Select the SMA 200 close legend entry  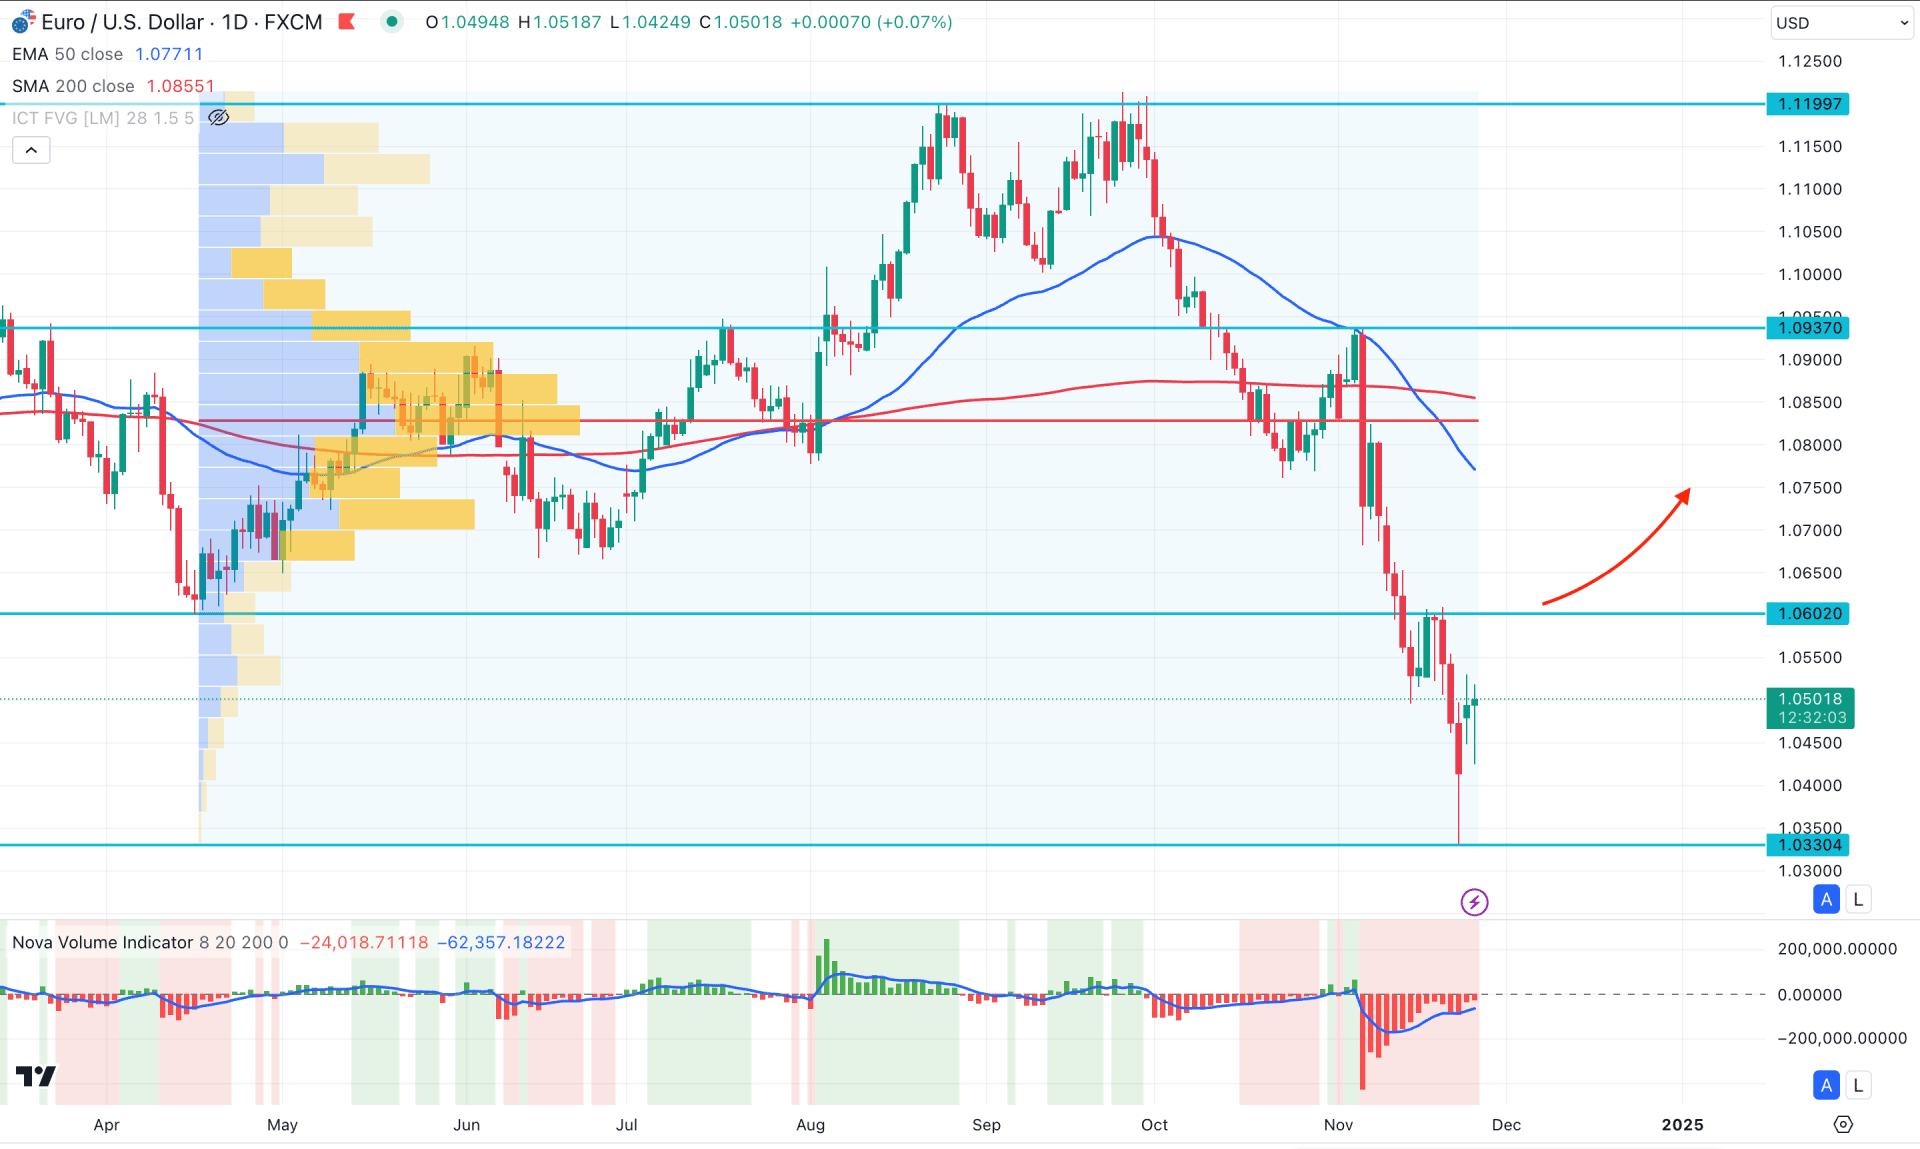73,86
